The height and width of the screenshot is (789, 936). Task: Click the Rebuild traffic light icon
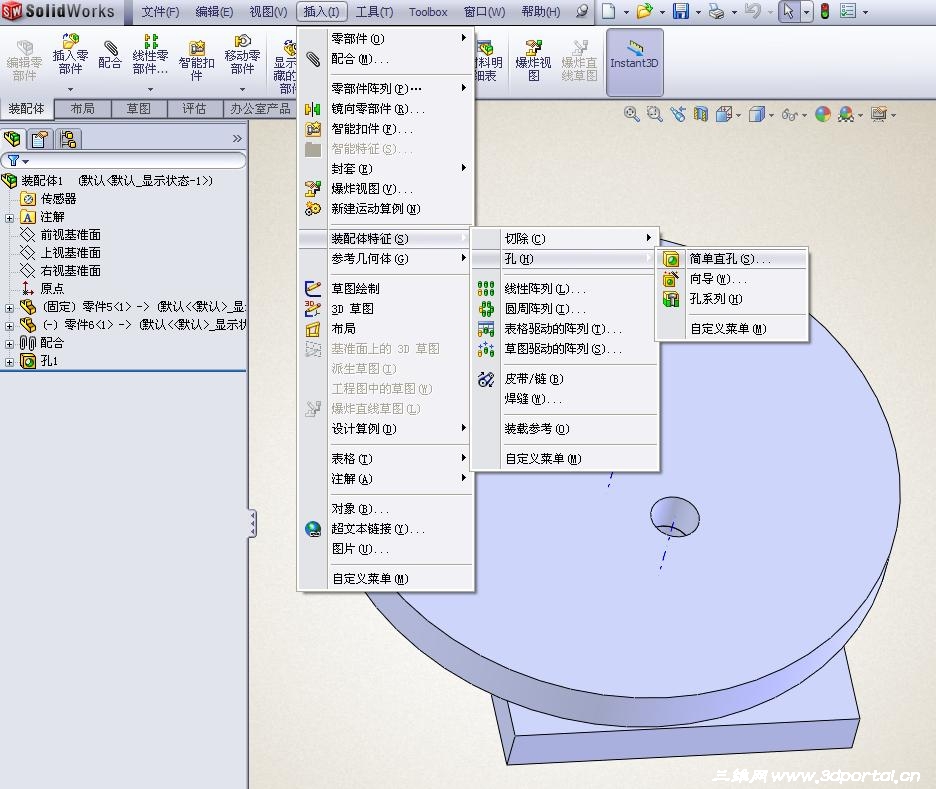point(825,11)
